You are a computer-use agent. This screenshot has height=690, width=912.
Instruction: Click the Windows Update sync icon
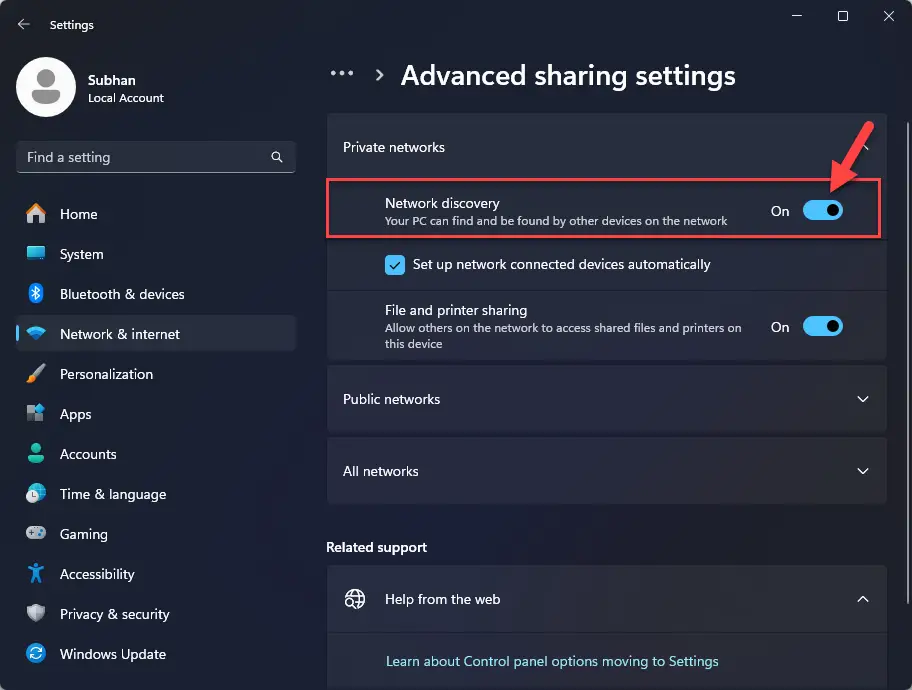[x=36, y=654]
